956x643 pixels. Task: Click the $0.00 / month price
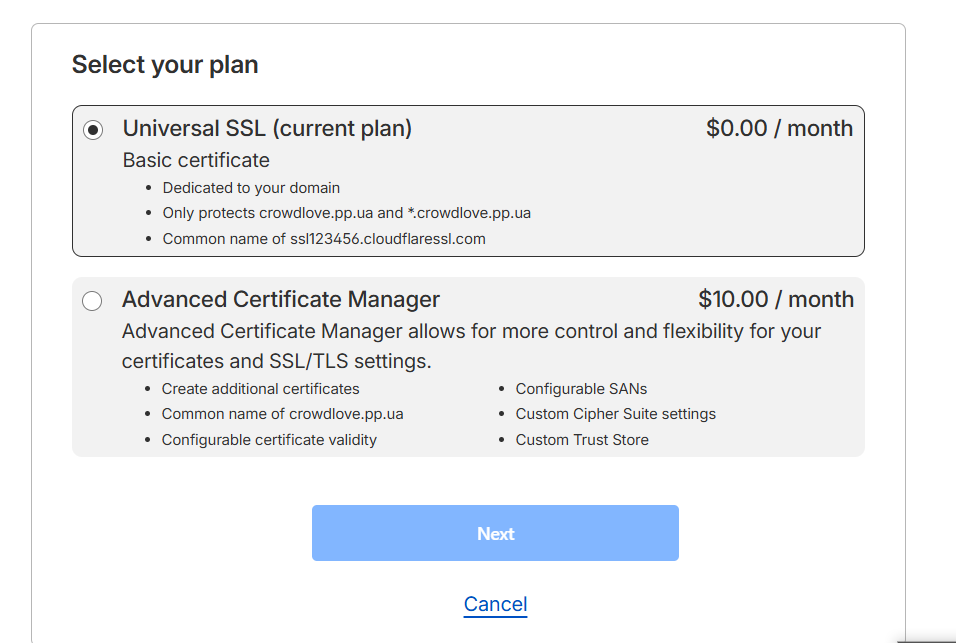(779, 129)
